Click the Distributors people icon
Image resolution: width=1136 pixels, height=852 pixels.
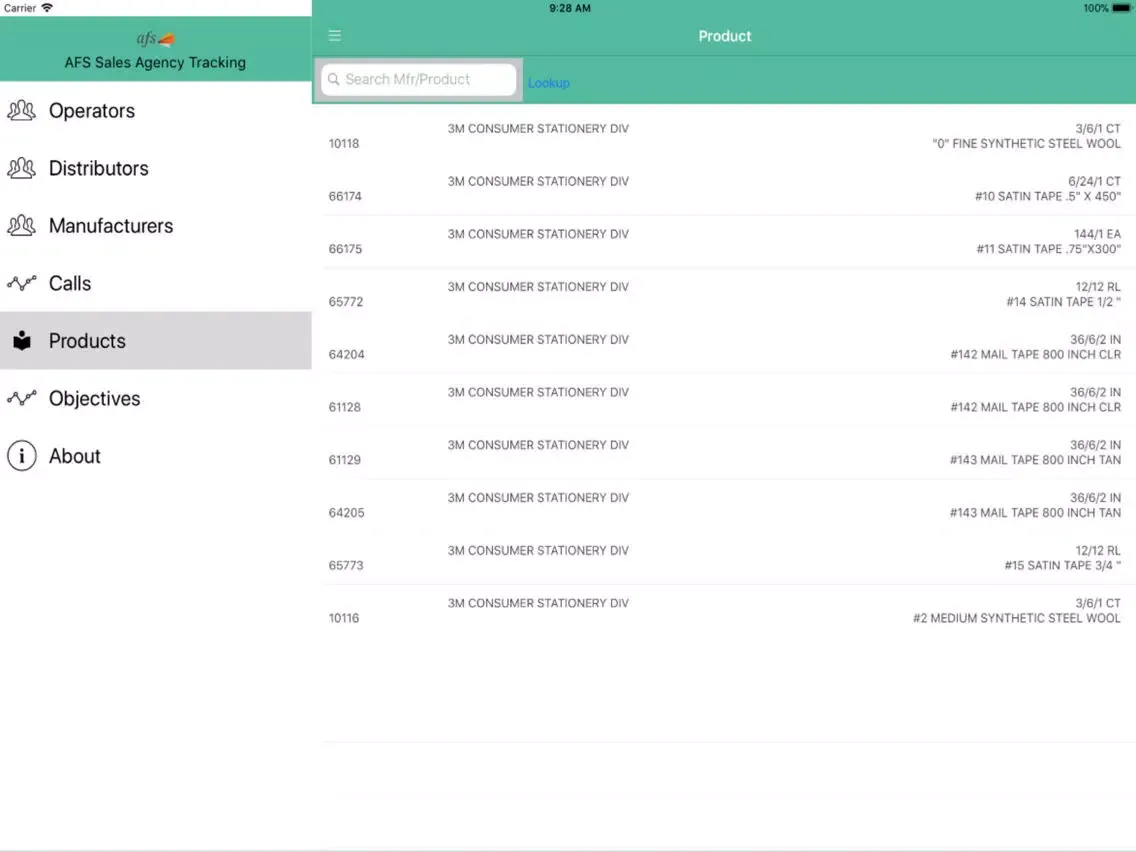[x=21, y=168]
